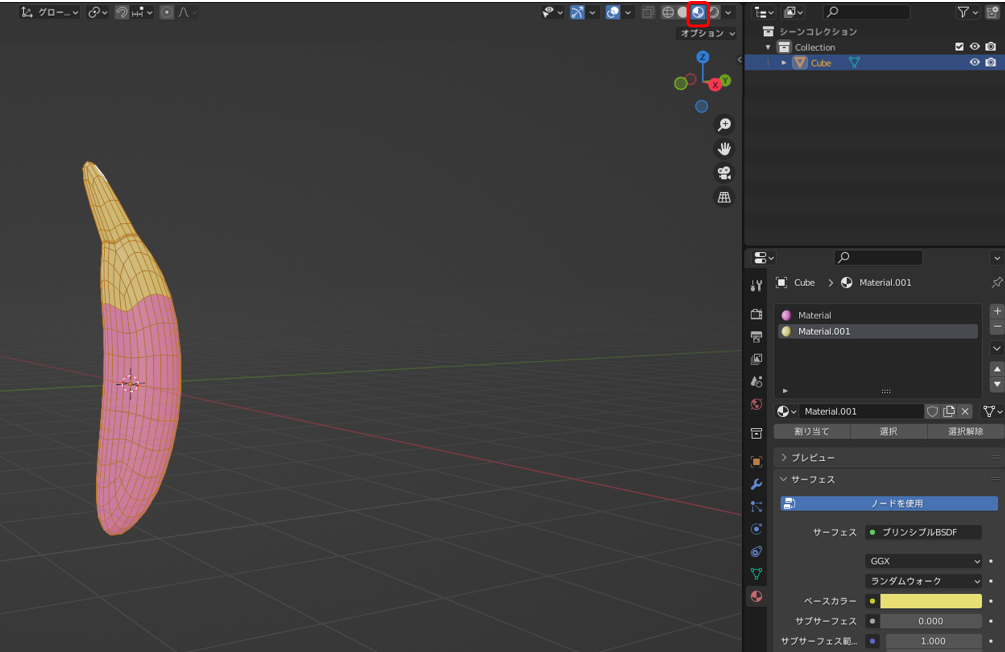Open transform orientation dropdown (グロー...)
The image size is (1005, 652).
[x=49, y=12]
